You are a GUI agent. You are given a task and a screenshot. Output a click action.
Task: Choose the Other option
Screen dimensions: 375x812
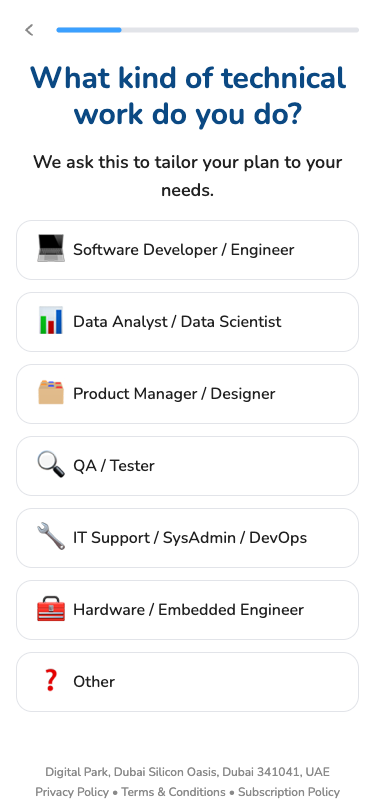(188, 682)
